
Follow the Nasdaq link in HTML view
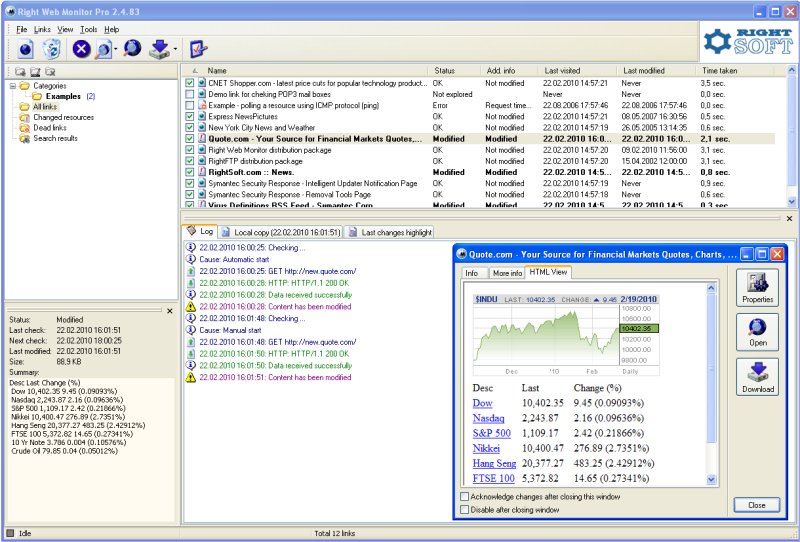tap(488, 418)
